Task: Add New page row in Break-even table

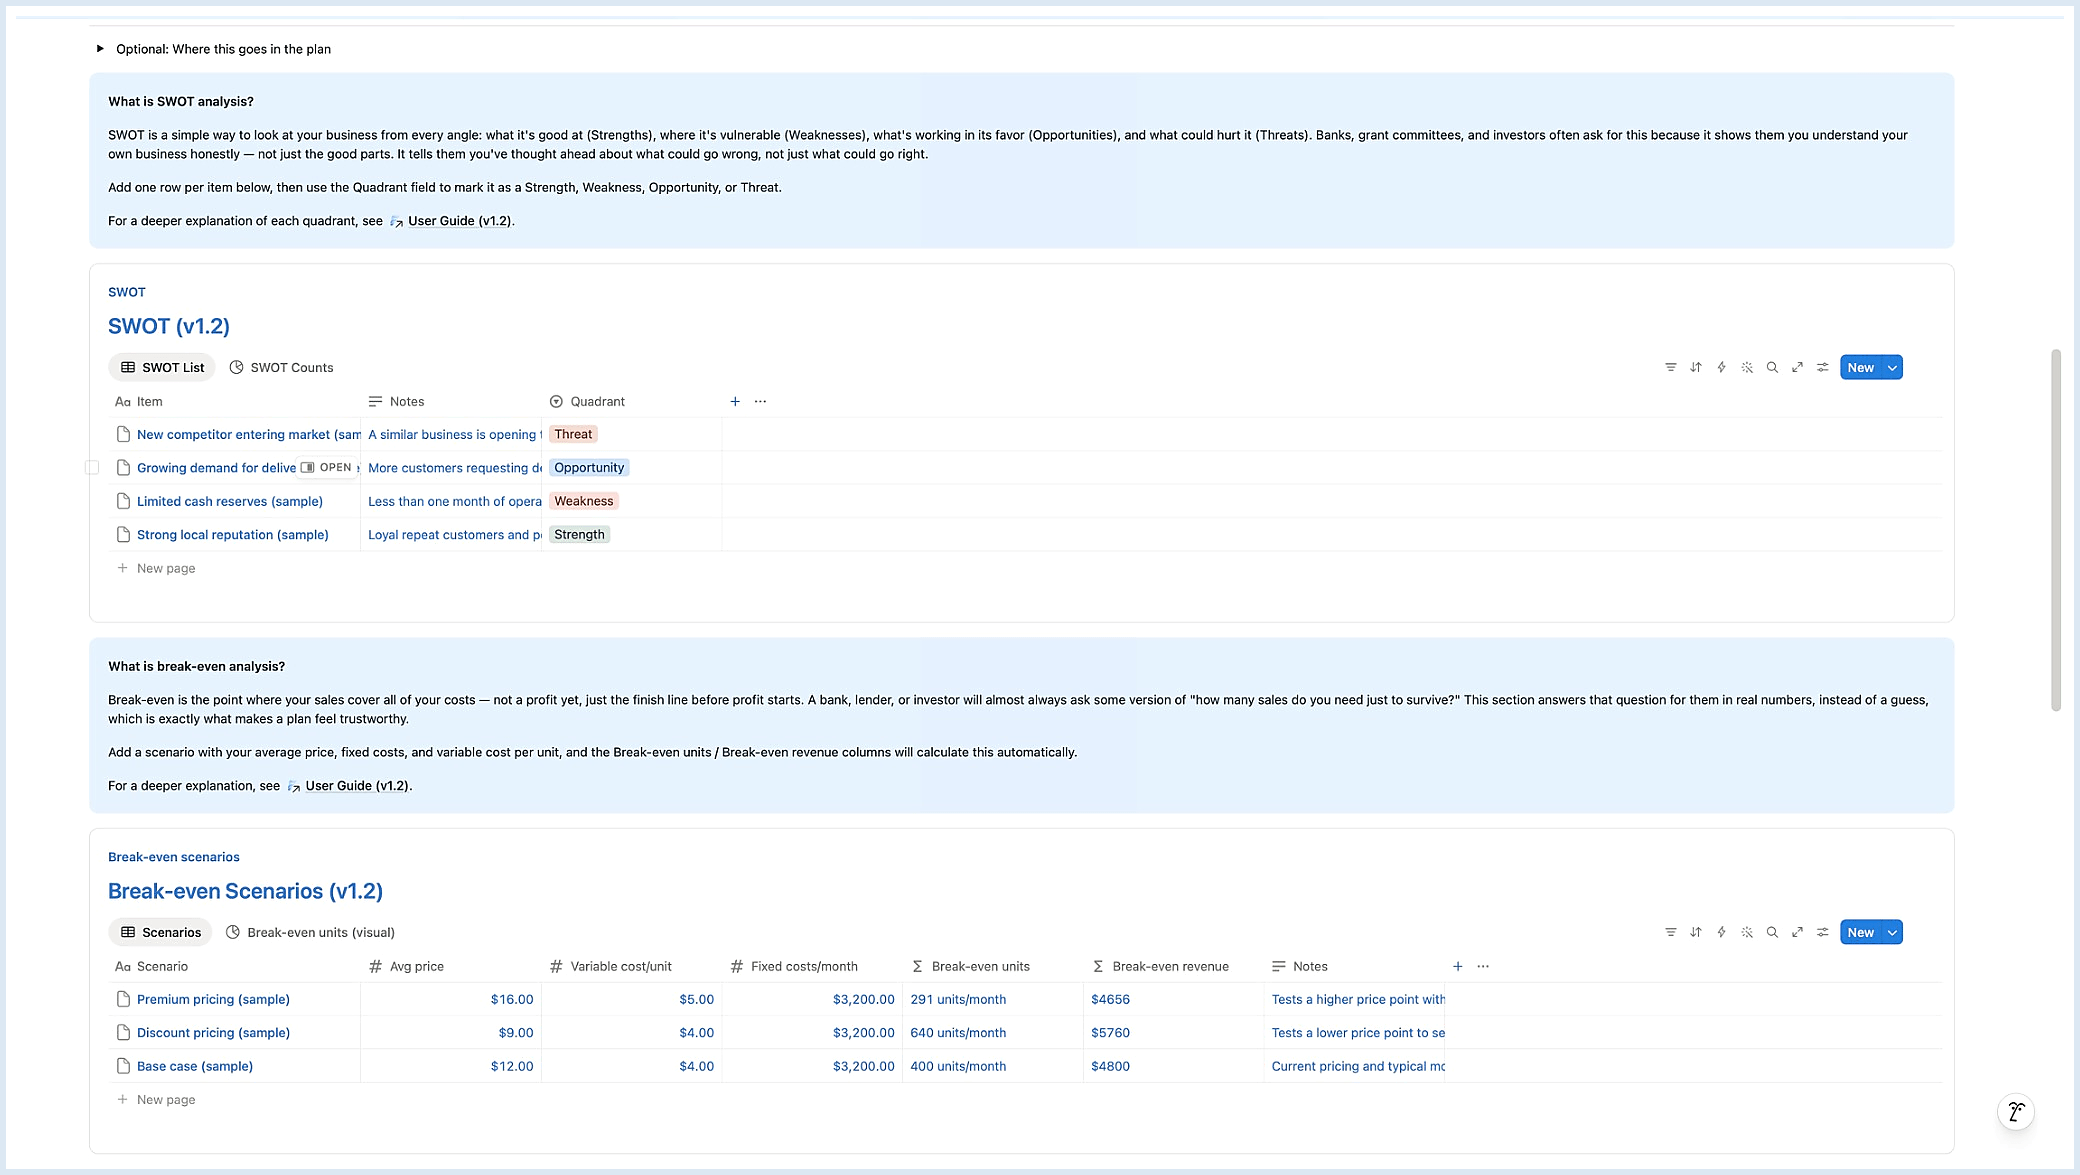Action: [156, 1100]
